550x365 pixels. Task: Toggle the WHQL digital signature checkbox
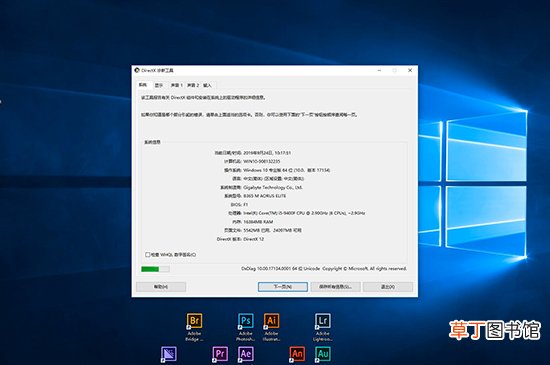[x=148, y=255]
